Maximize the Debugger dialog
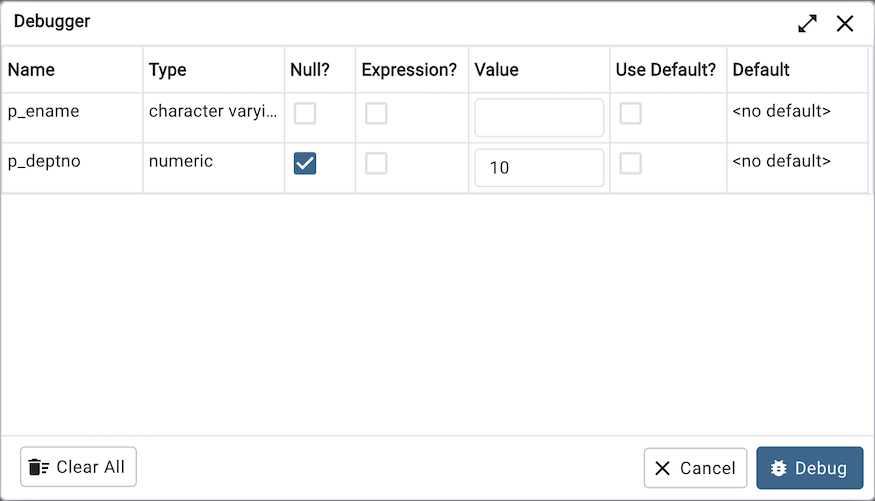Viewport: 875px width, 501px height. tap(807, 23)
